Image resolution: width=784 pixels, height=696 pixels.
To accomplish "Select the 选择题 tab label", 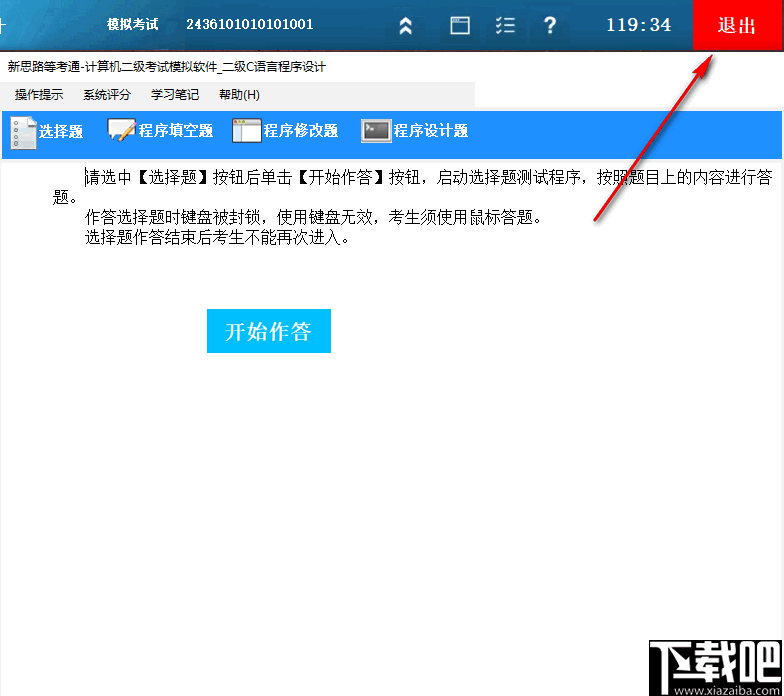I will 61,132.
